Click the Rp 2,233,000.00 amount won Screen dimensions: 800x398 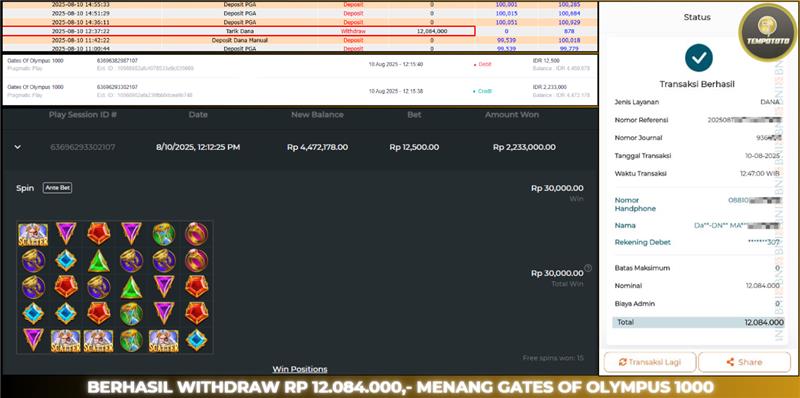pos(524,147)
